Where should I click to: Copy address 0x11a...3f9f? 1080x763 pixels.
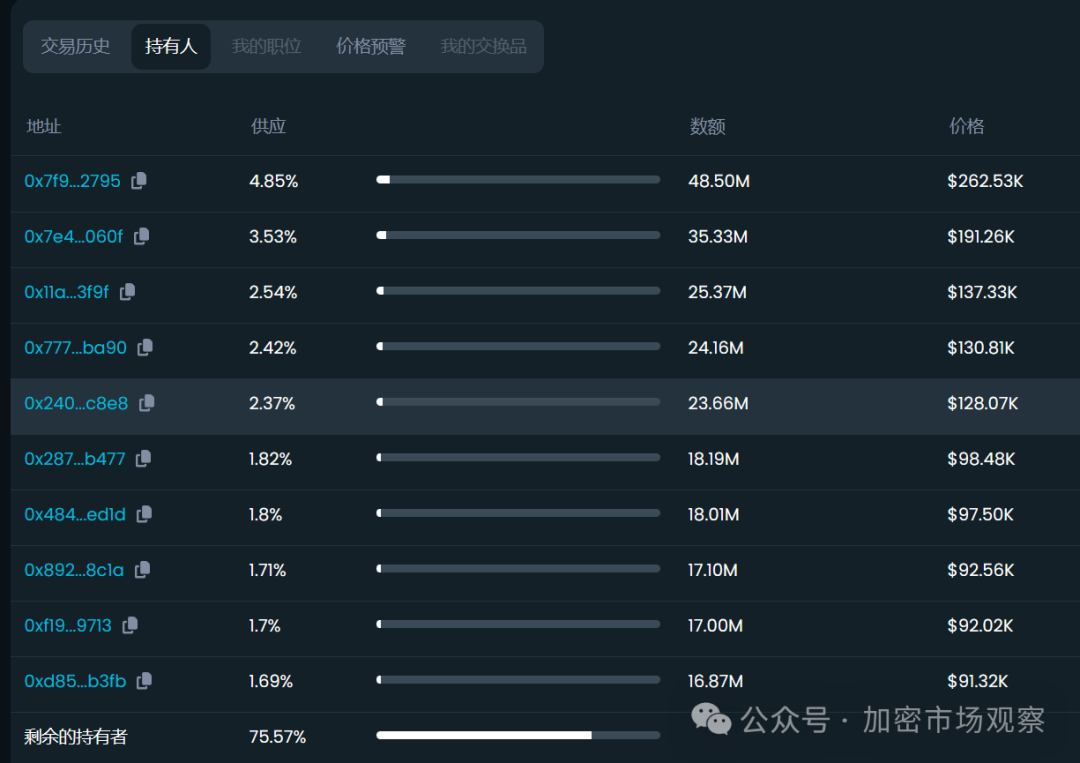(127, 292)
